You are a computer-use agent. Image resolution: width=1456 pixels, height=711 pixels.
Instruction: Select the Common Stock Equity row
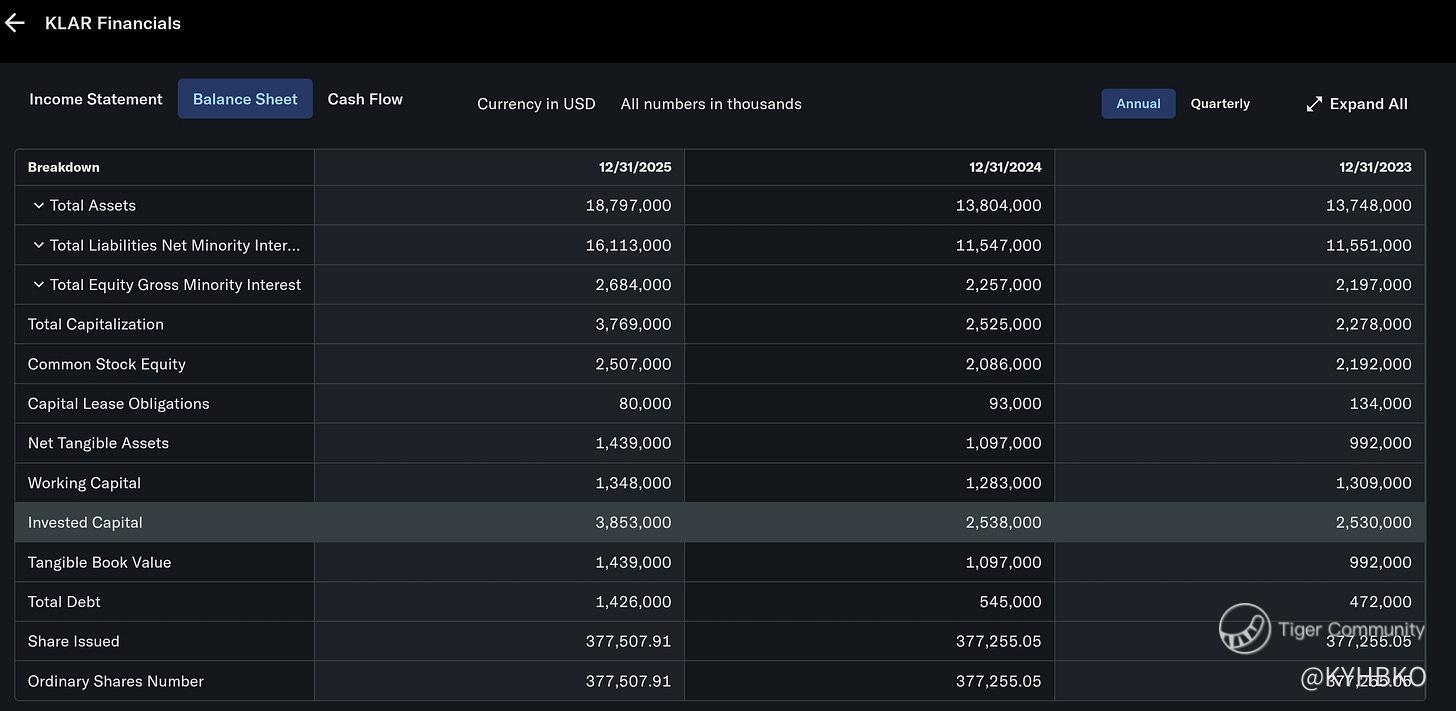coord(720,364)
